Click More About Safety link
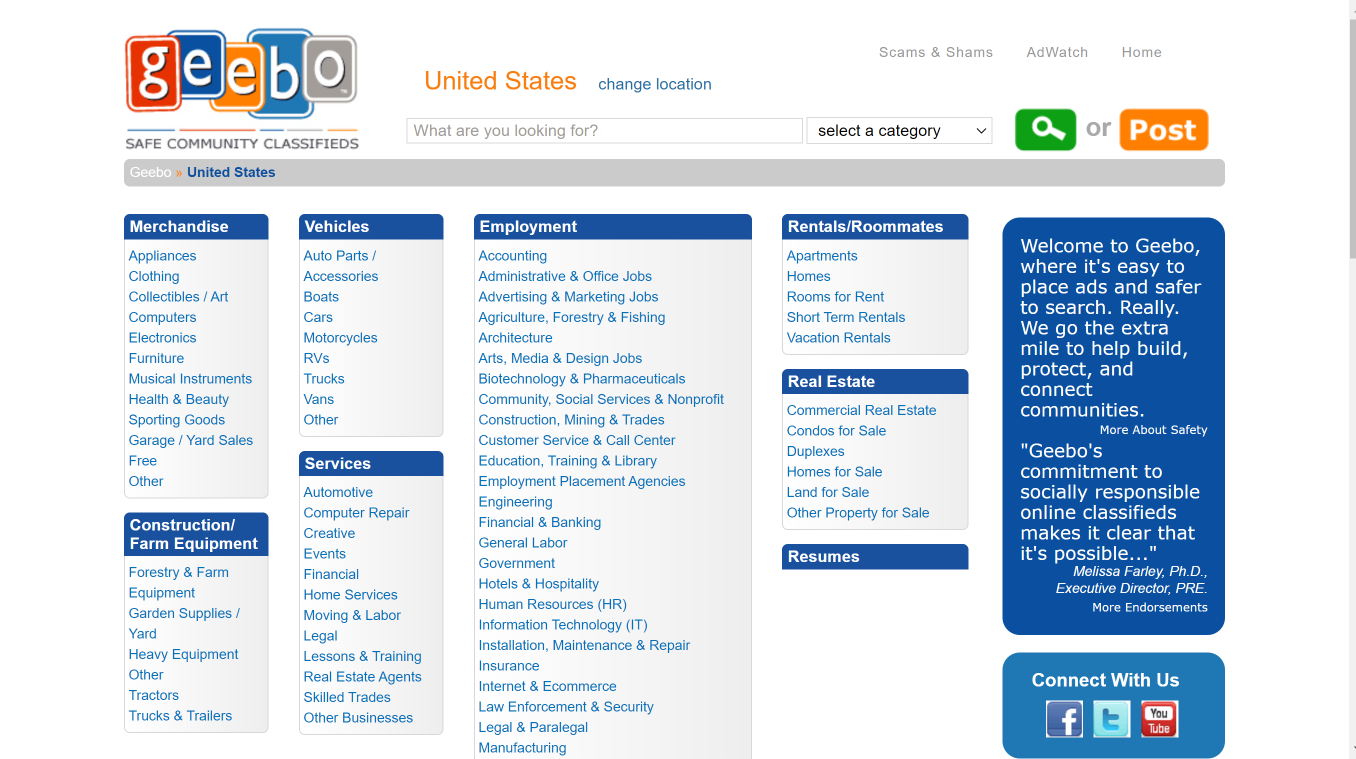1356x759 pixels. click(1153, 430)
